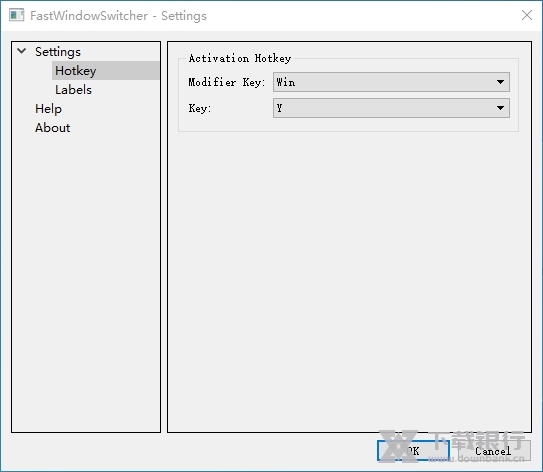Select Settings in the tree
Viewport: 543px width, 472px height.
coord(58,52)
